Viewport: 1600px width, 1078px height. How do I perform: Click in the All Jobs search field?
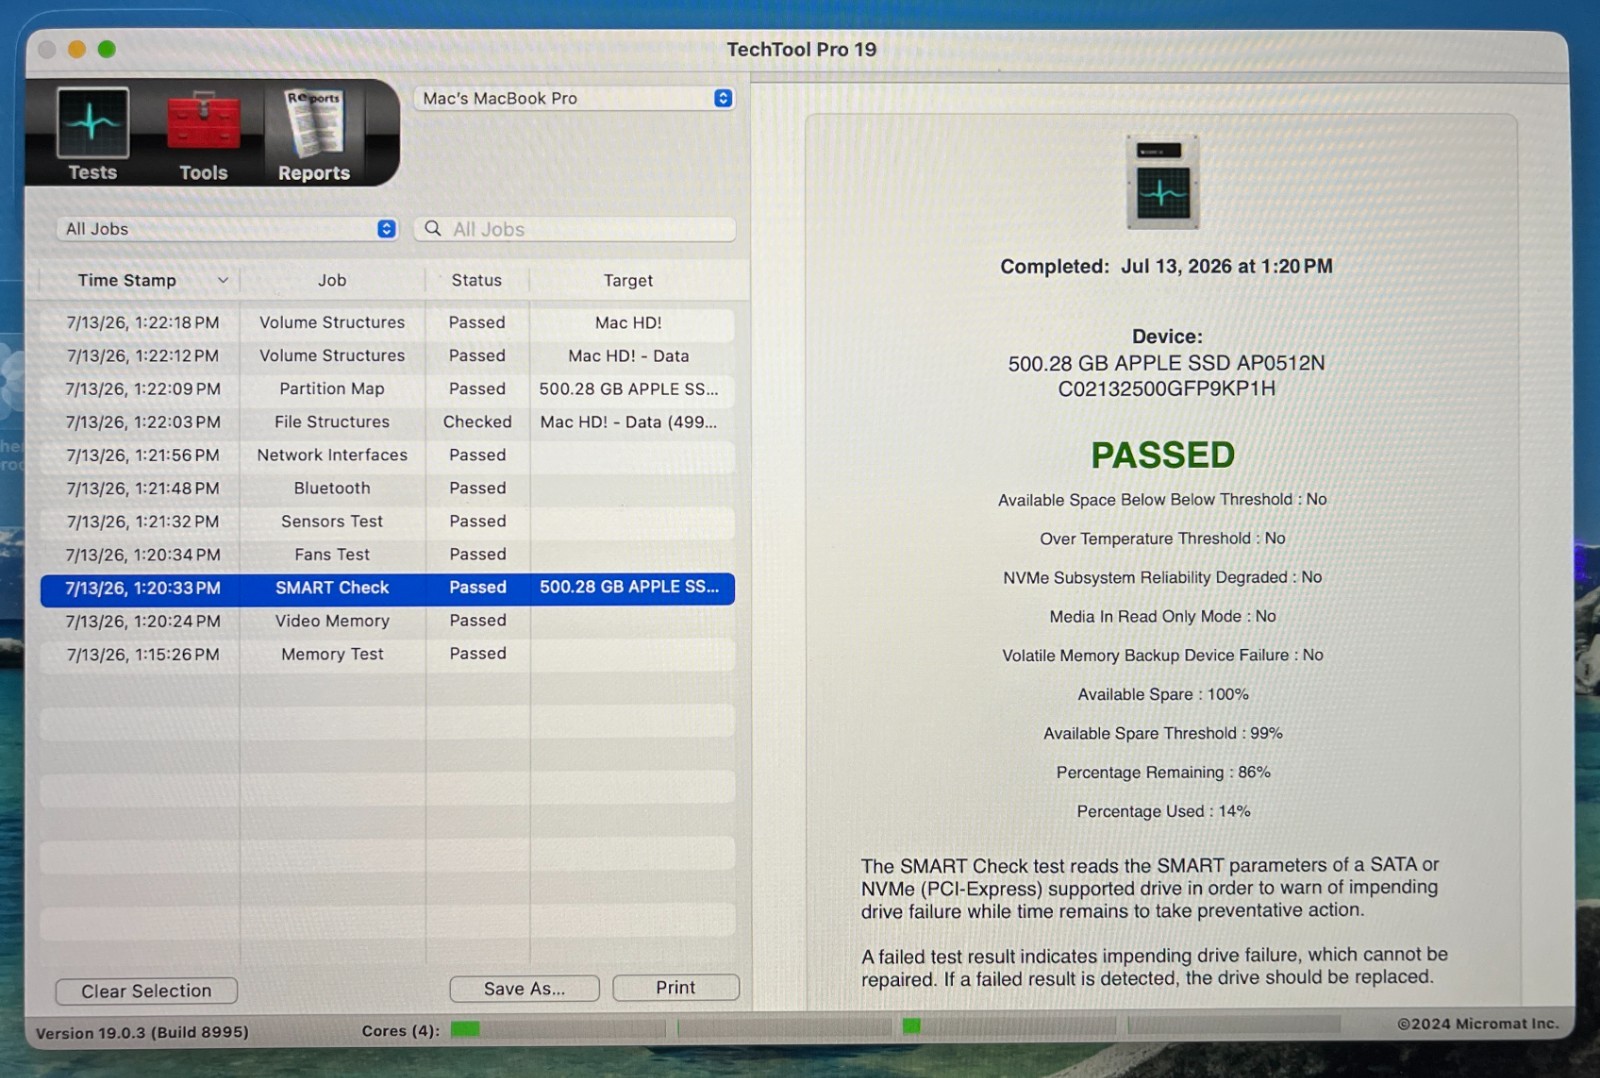tap(575, 229)
